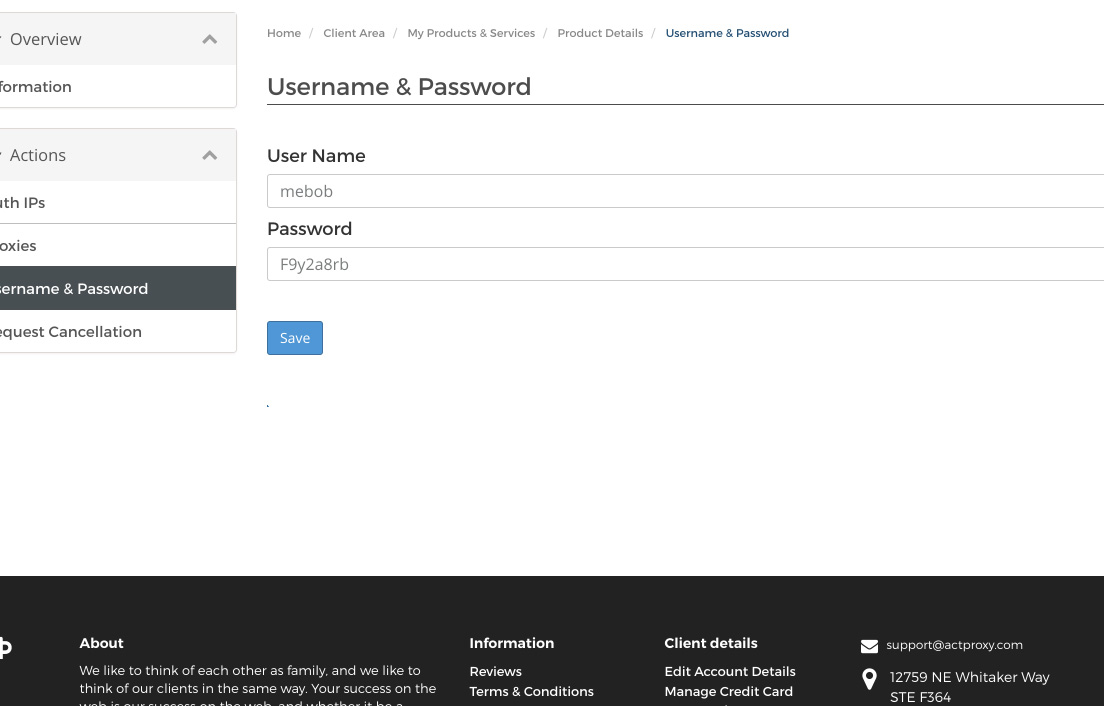The image size is (1104, 706).
Task: Click the envelope icon in footer
Action: pyautogui.click(x=869, y=646)
